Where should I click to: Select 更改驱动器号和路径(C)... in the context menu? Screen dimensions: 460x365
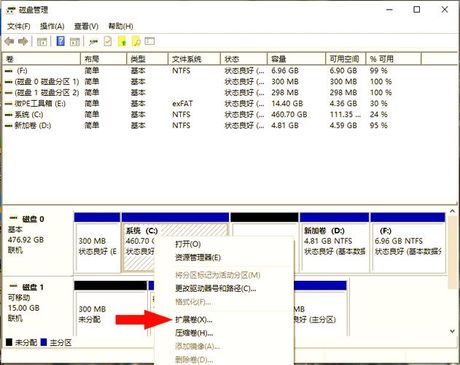click(216, 288)
